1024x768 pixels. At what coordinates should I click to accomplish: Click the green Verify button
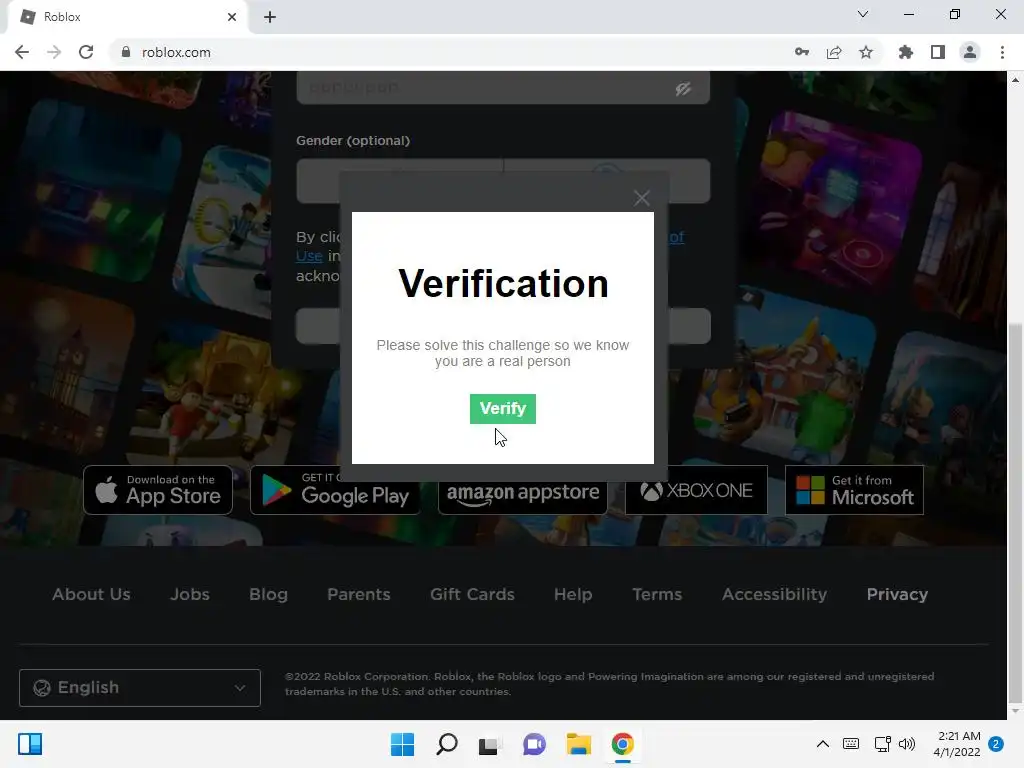(502, 409)
